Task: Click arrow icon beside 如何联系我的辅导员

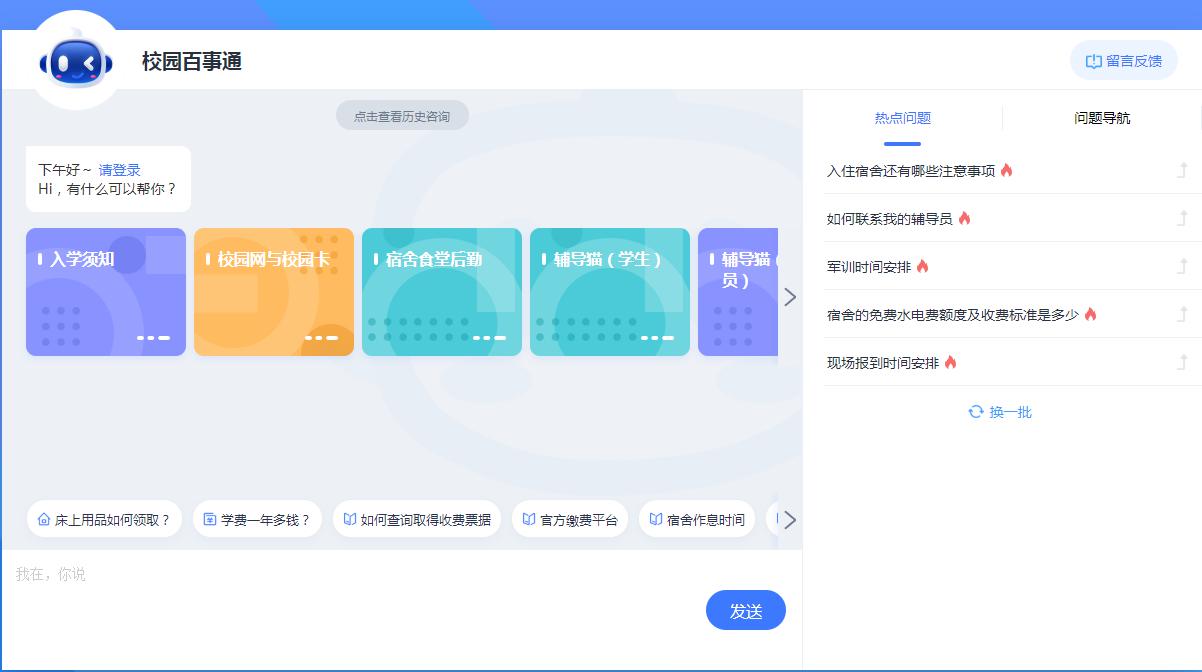Action: (x=1182, y=218)
